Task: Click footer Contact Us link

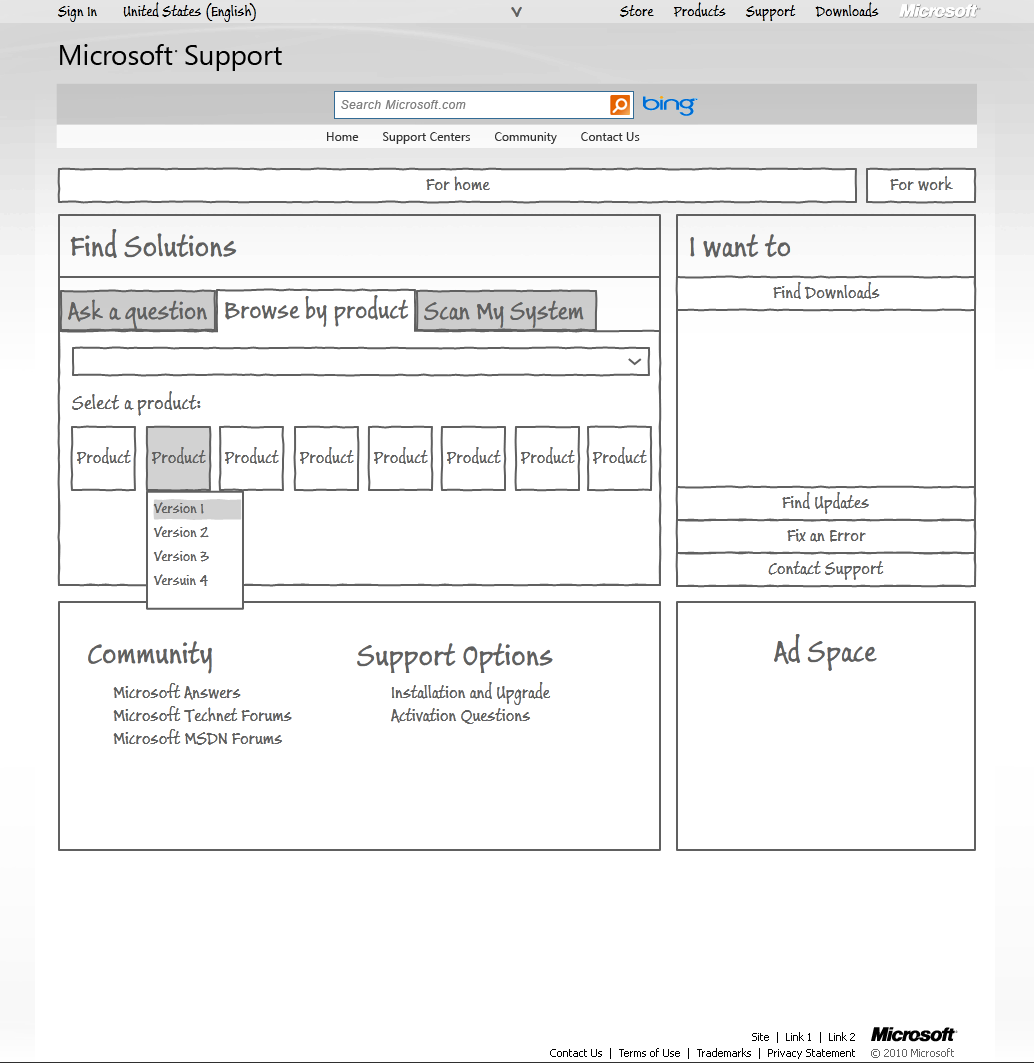Action: (x=576, y=1054)
